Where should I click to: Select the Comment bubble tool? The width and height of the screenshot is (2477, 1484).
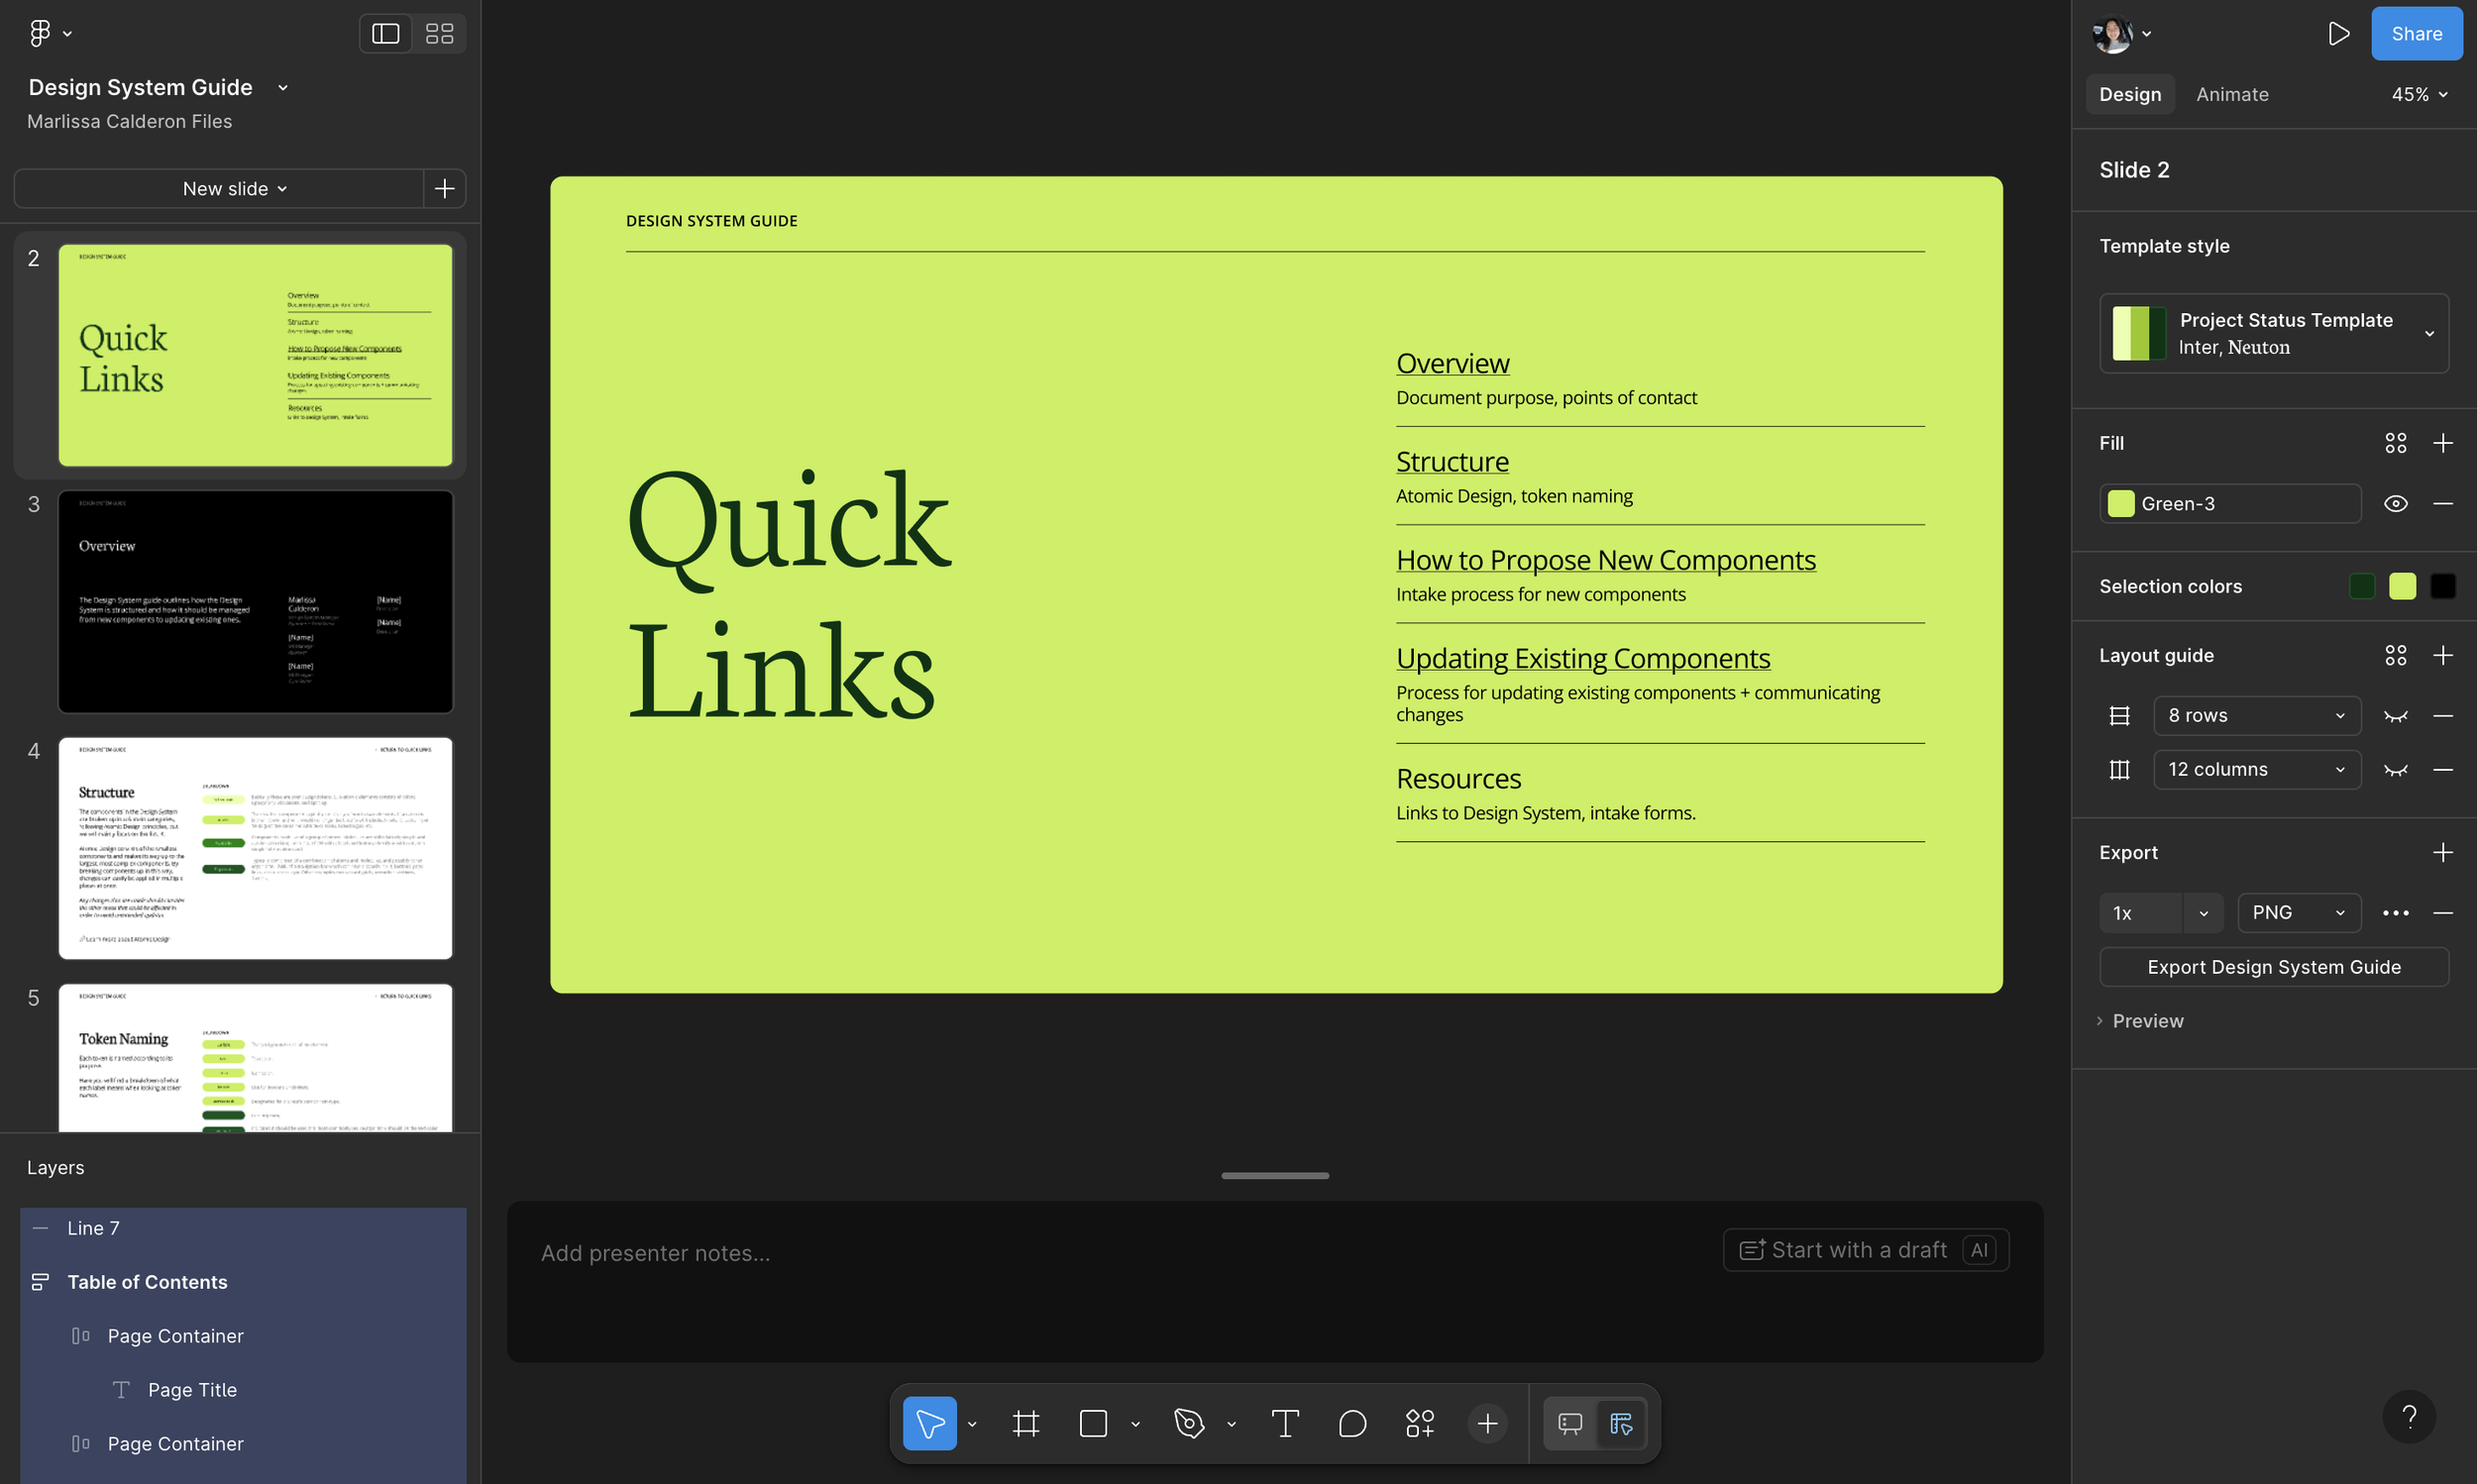[x=1352, y=1423]
